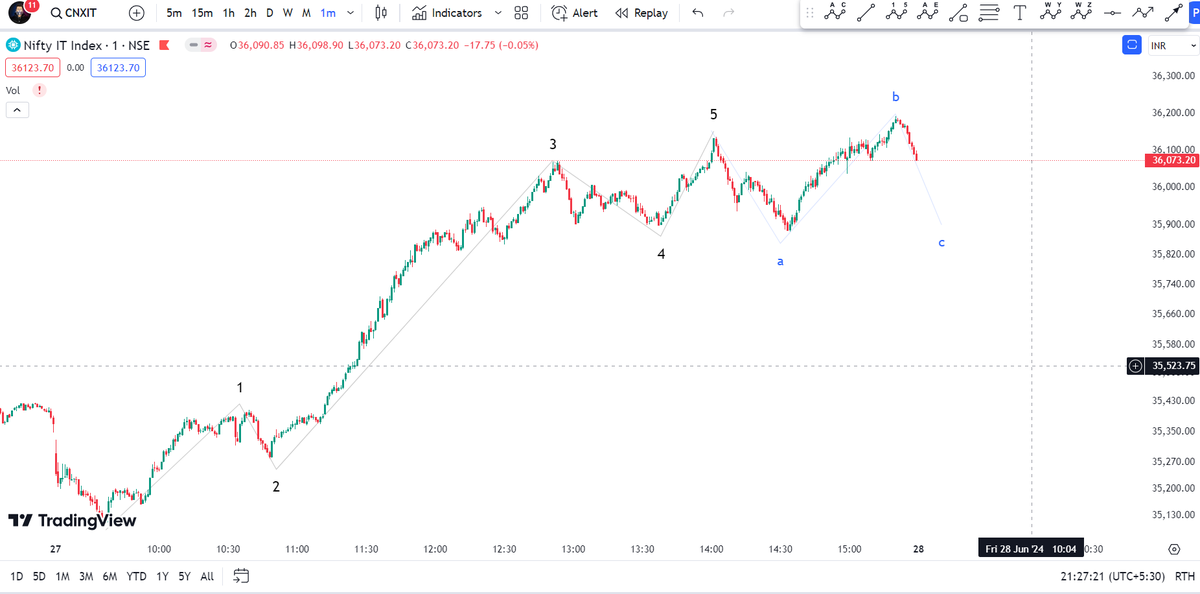Viewport: 1200px width, 594px height.
Task: Open the go-to-date calendar icon
Action: pos(241,576)
